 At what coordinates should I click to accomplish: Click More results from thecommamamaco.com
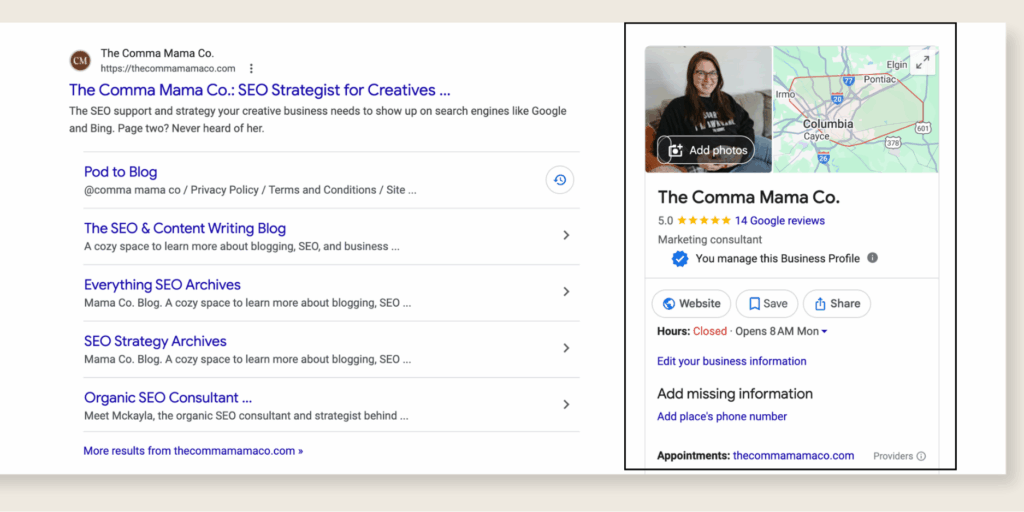pos(193,451)
